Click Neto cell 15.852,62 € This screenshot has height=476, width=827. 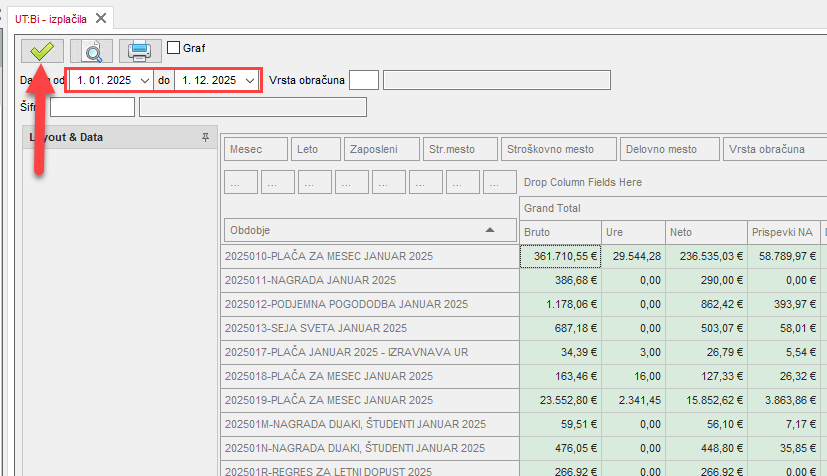click(706, 400)
